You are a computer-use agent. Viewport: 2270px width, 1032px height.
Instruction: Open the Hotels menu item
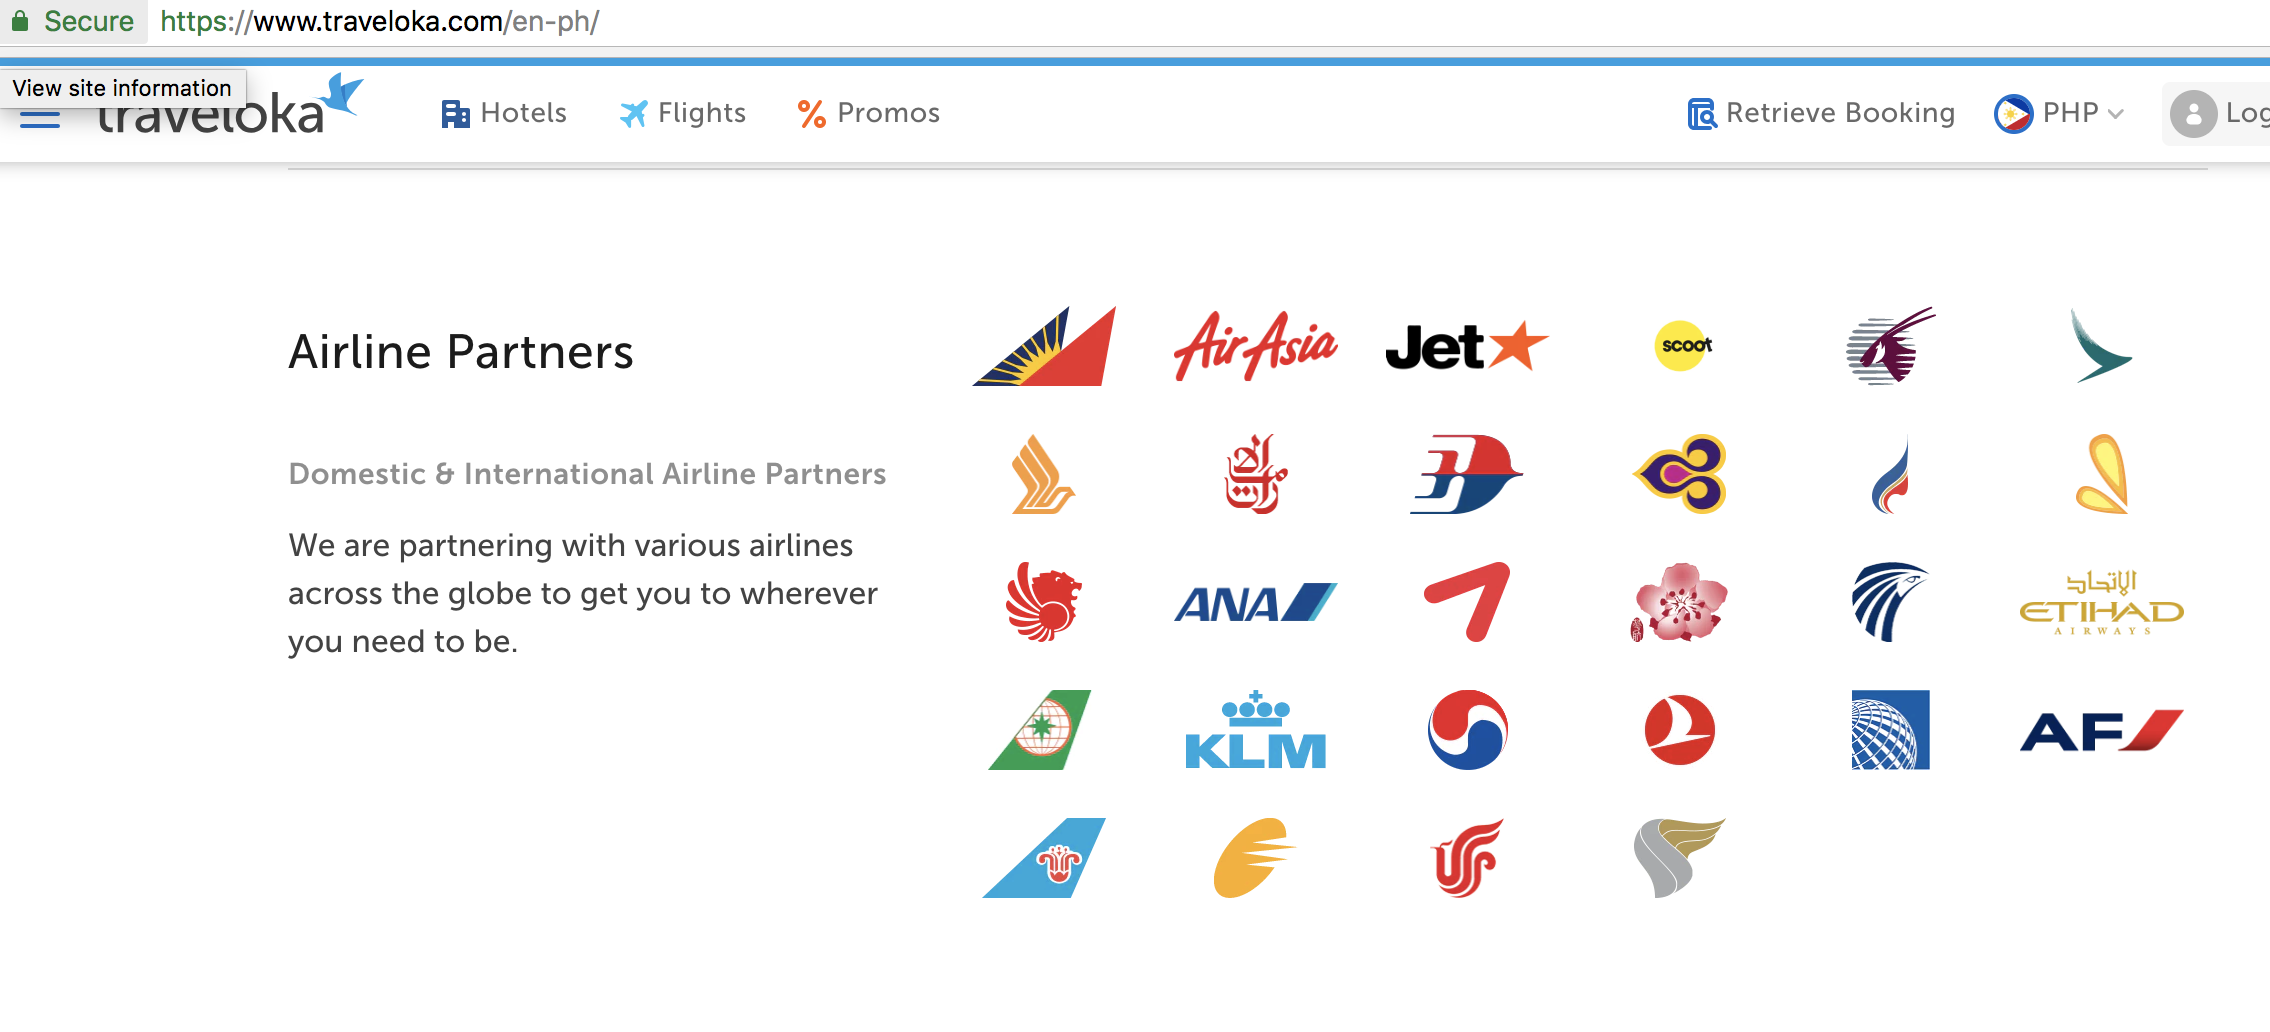click(x=504, y=113)
